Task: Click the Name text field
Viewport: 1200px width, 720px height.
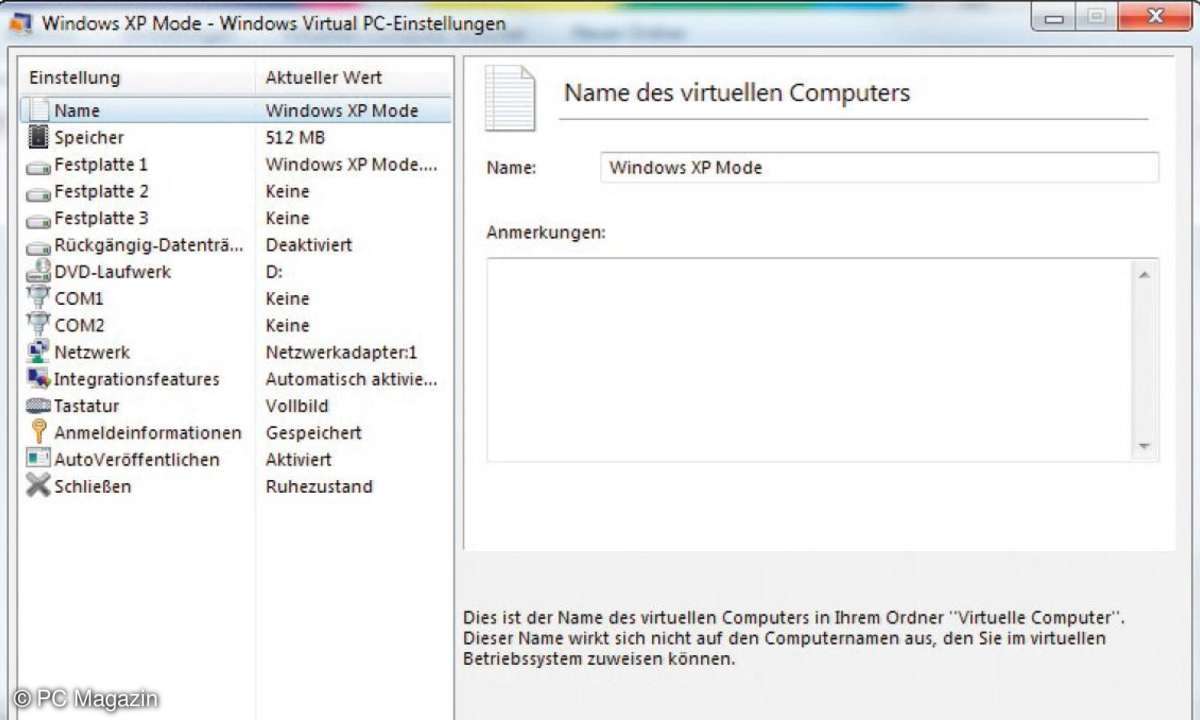Action: (x=880, y=168)
